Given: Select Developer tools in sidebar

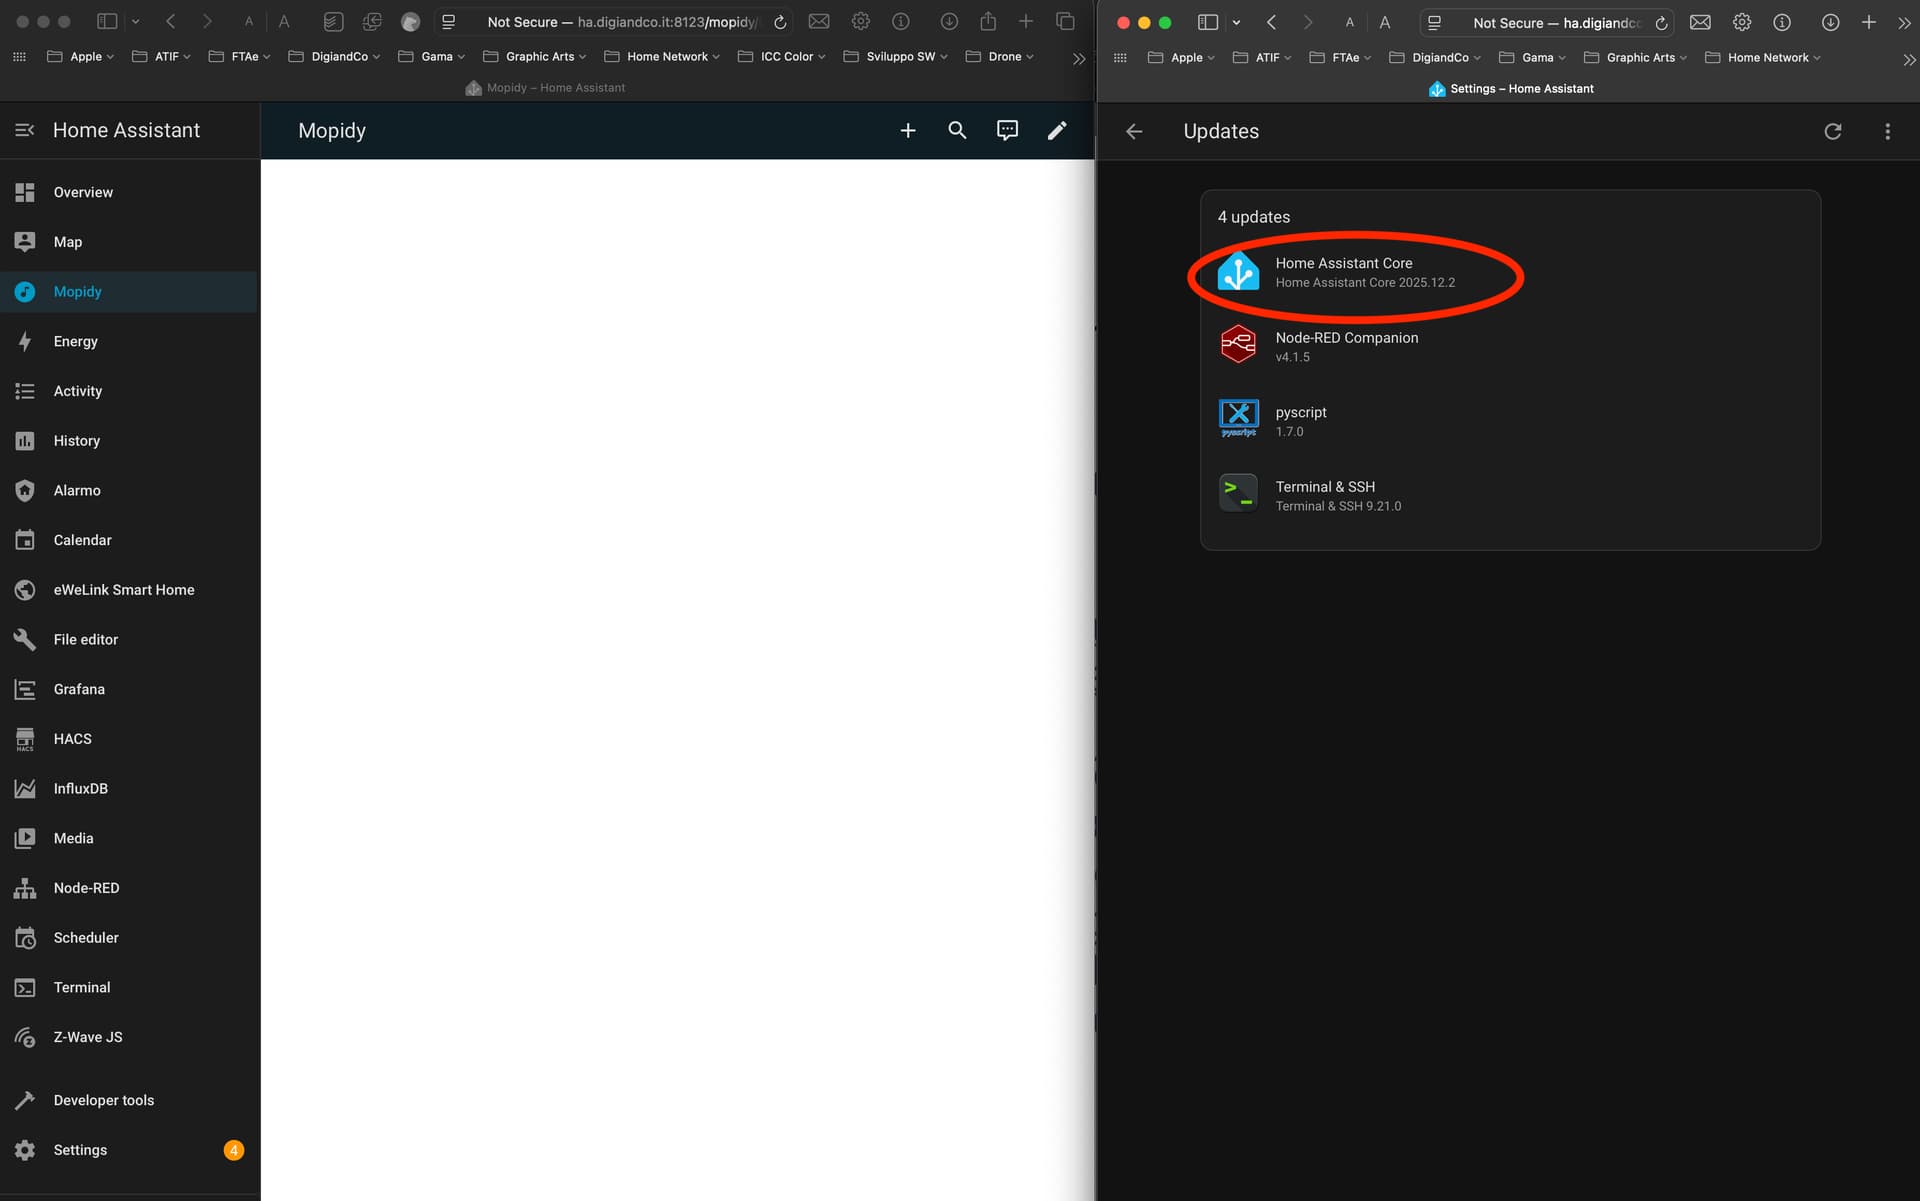Looking at the screenshot, I should [x=103, y=1100].
